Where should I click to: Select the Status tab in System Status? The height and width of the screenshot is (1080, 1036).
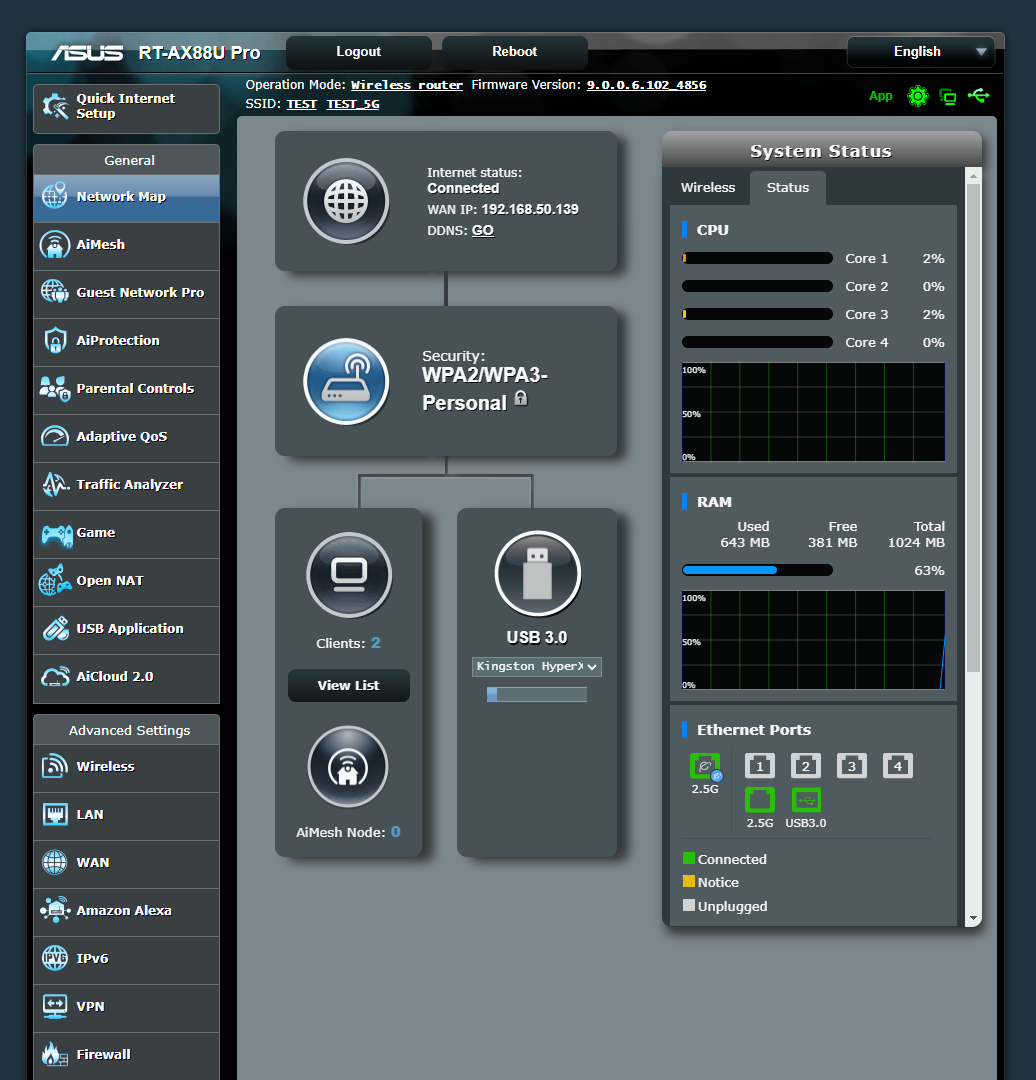pyautogui.click(x=787, y=187)
